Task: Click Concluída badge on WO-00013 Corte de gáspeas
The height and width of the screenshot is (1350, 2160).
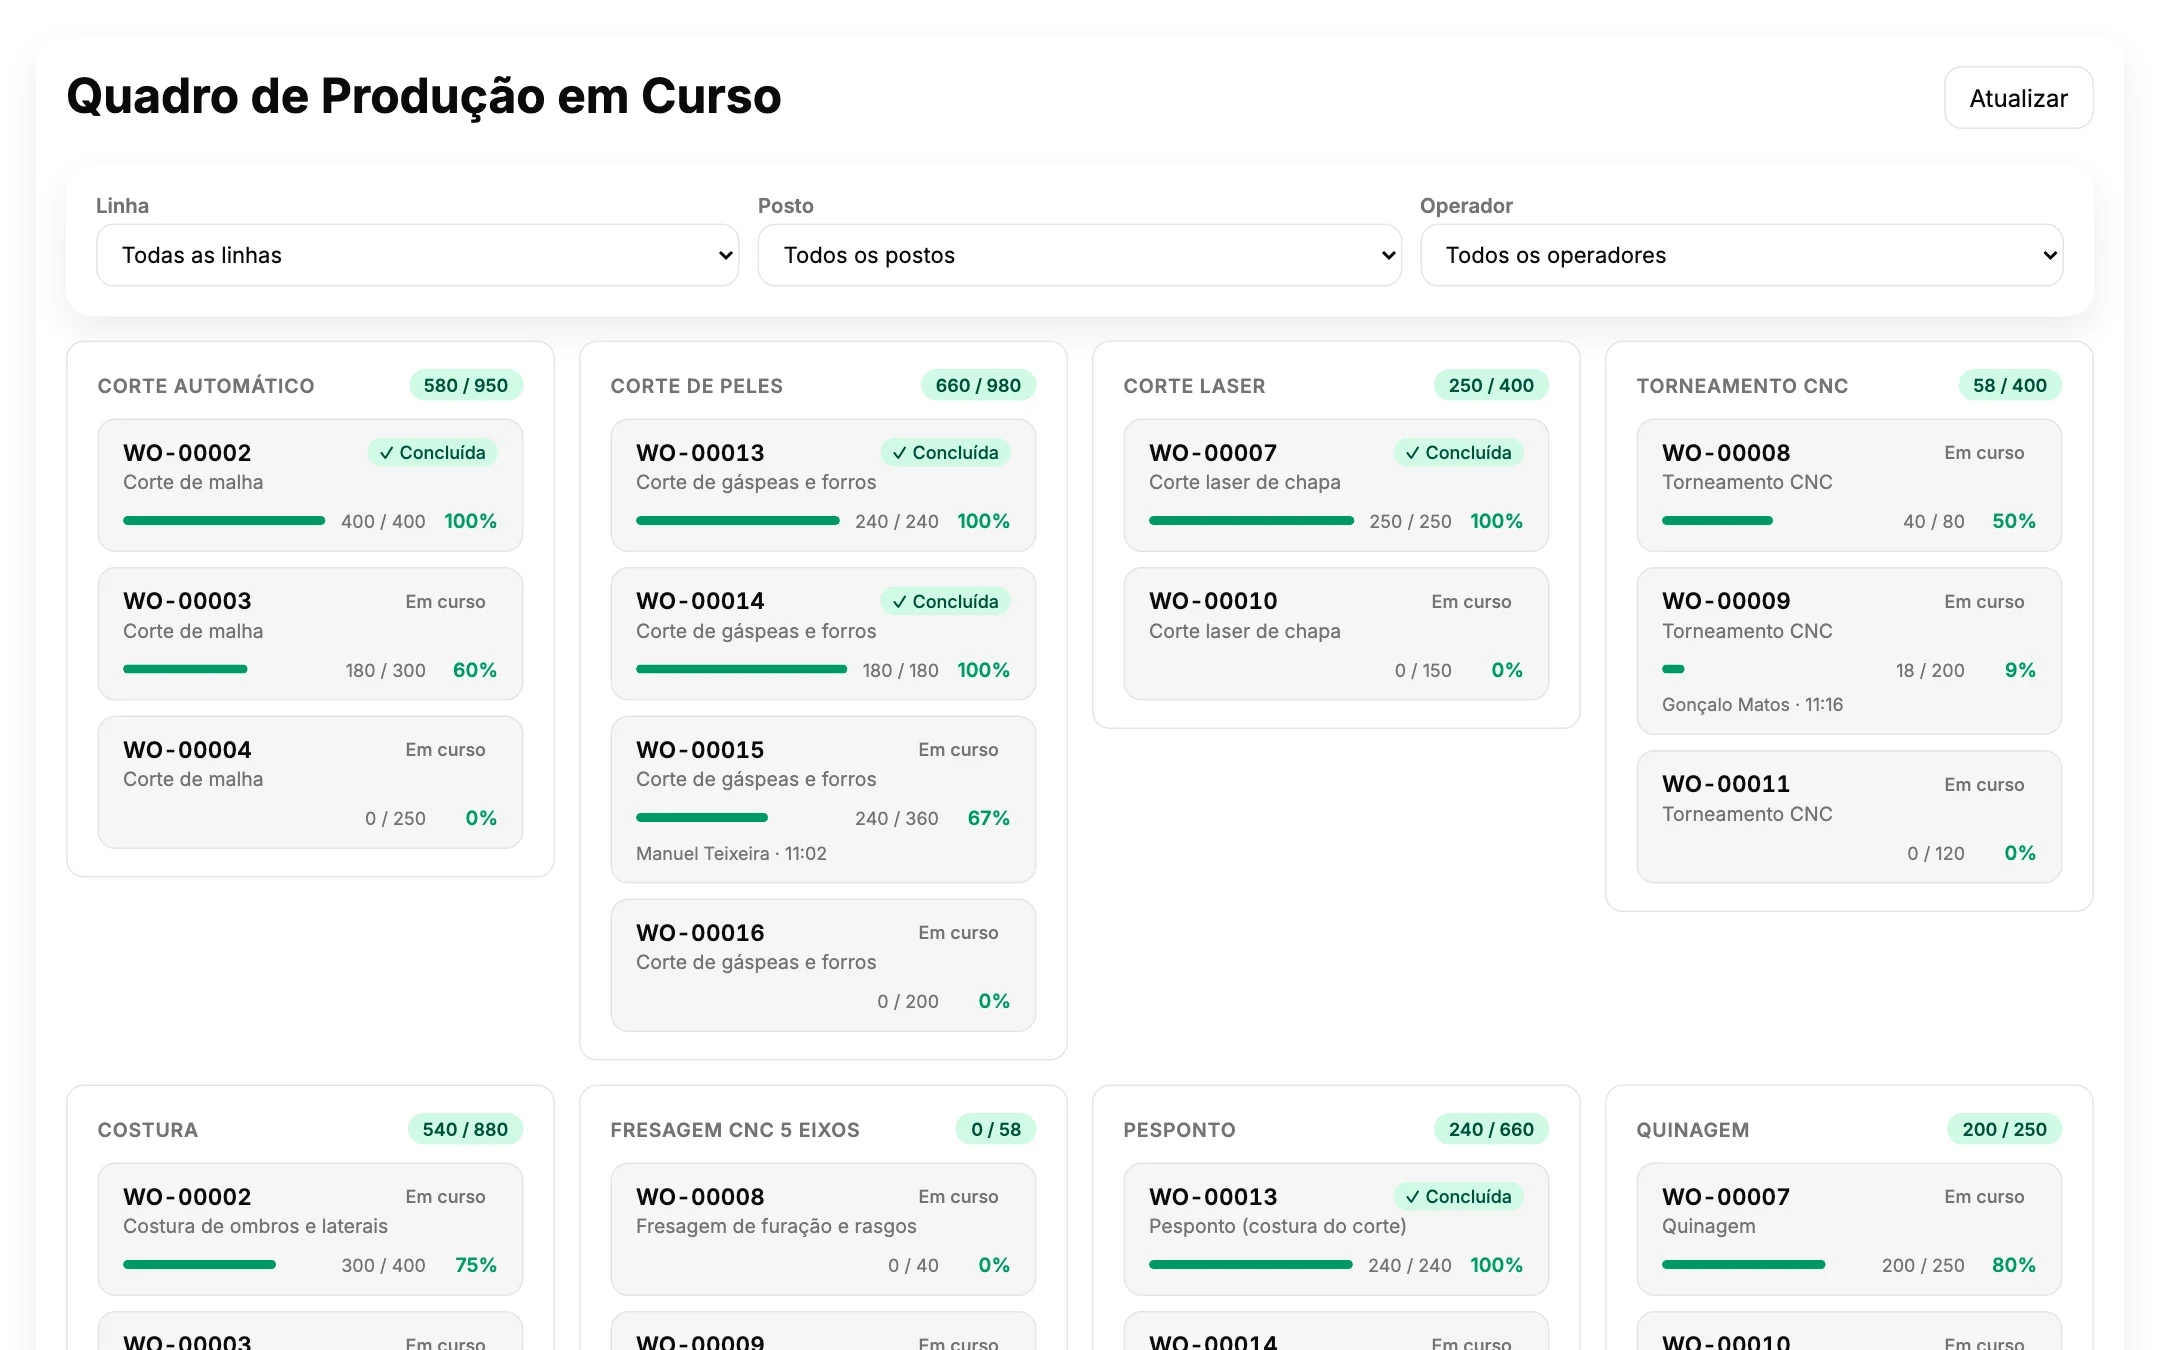Action: click(x=946, y=453)
